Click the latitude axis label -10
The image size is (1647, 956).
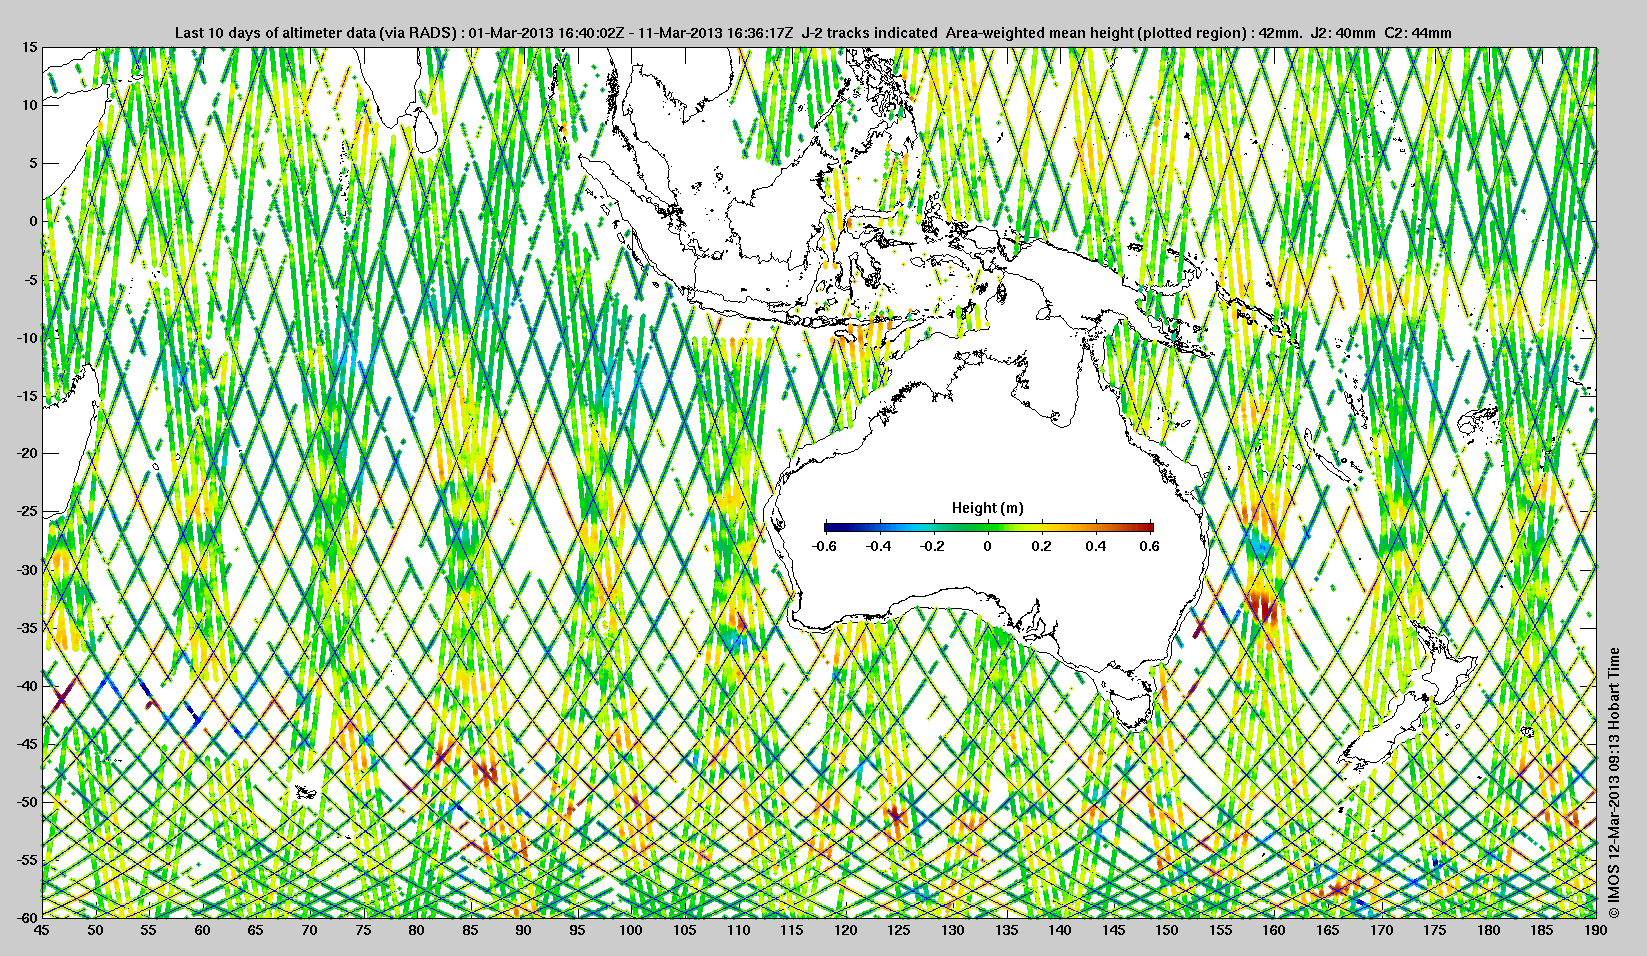point(27,337)
